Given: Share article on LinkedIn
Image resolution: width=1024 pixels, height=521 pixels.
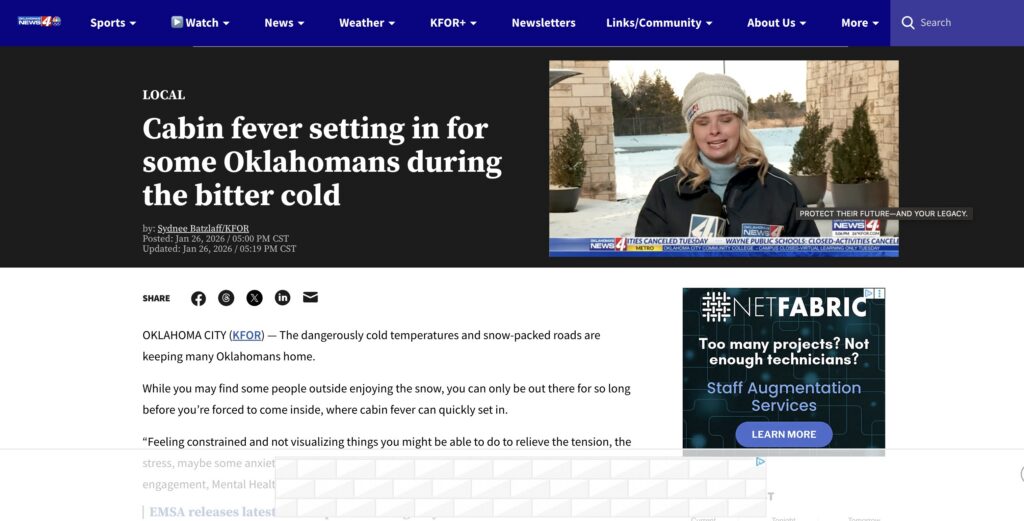Looking at the screenshot, I should pos(282,298).
